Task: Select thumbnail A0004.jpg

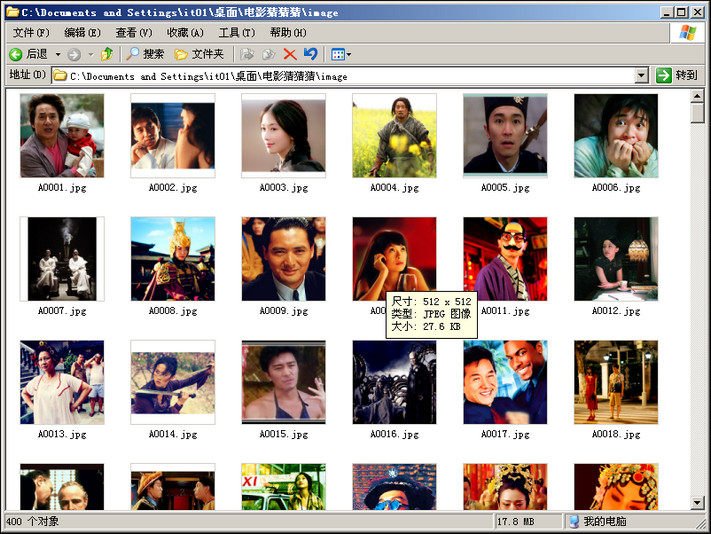Action: coord(394,136)
